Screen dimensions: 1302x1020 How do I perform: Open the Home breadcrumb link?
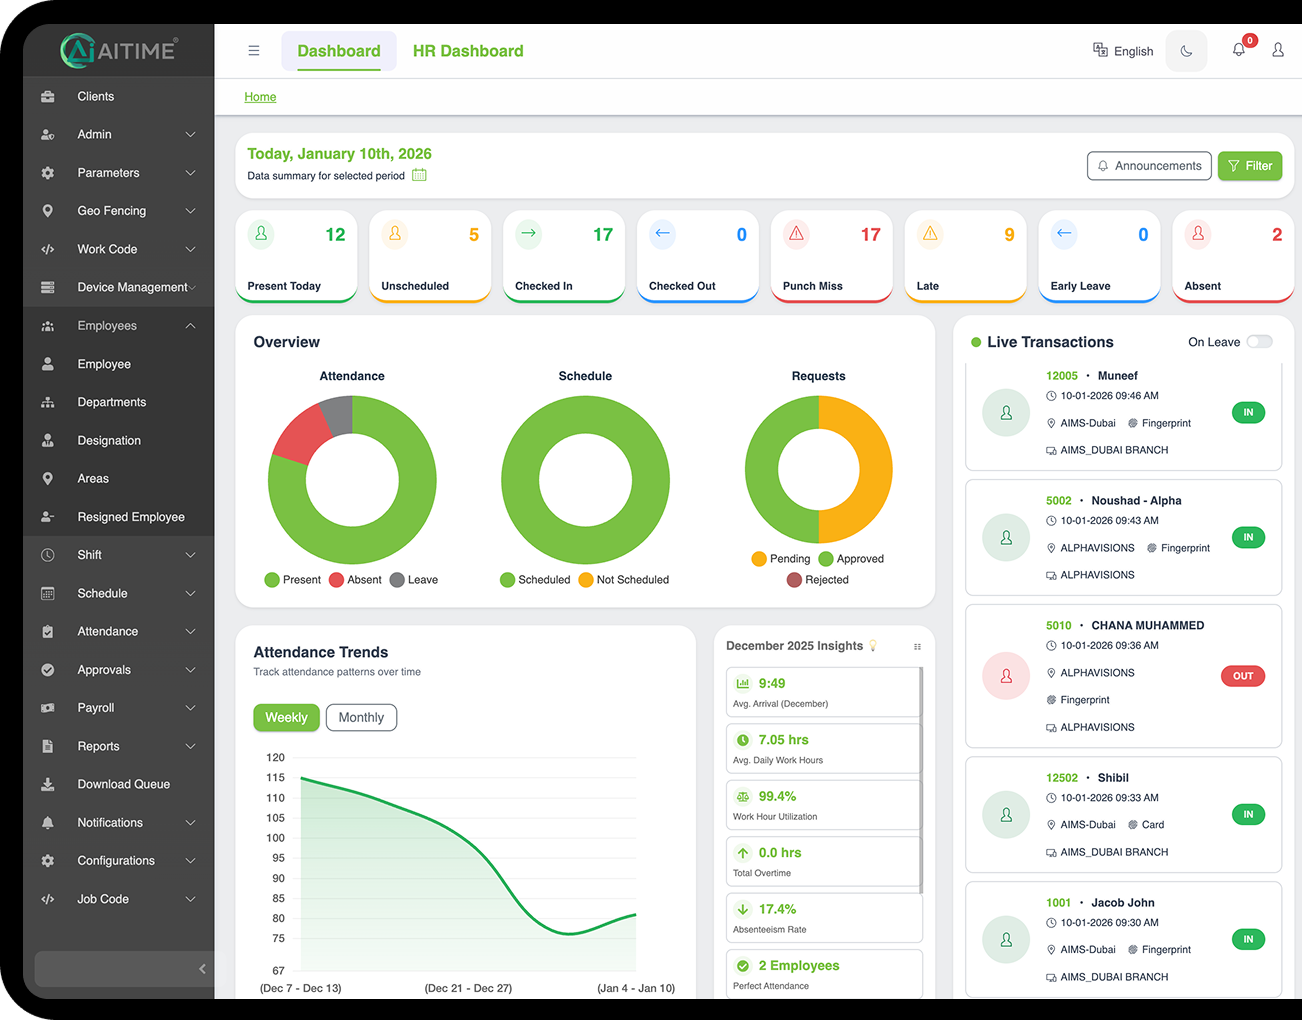pos(260,97)
